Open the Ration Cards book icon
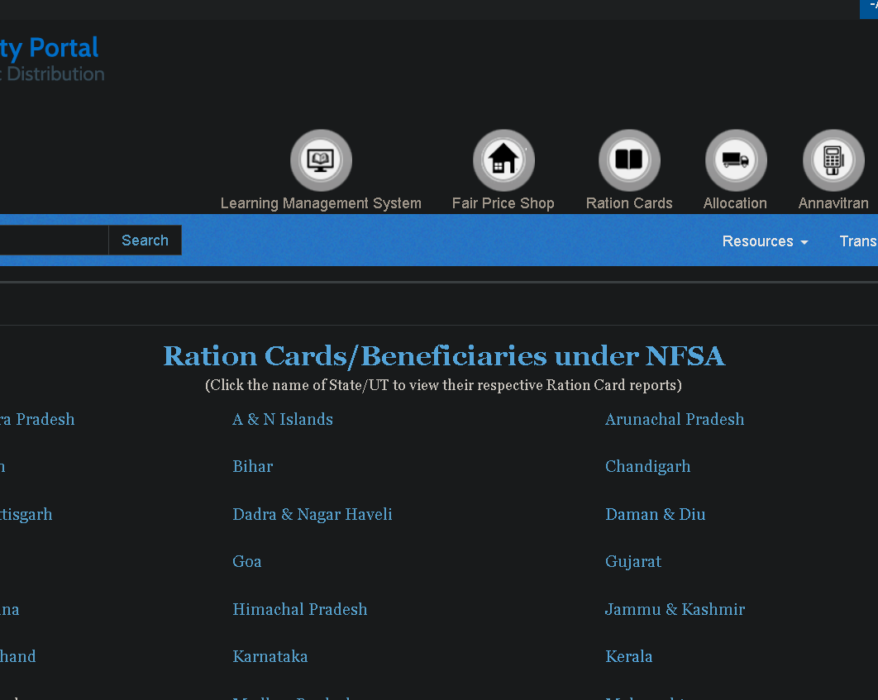The width and height of the screenshot is (878, 700). click(x=629, y=160)
